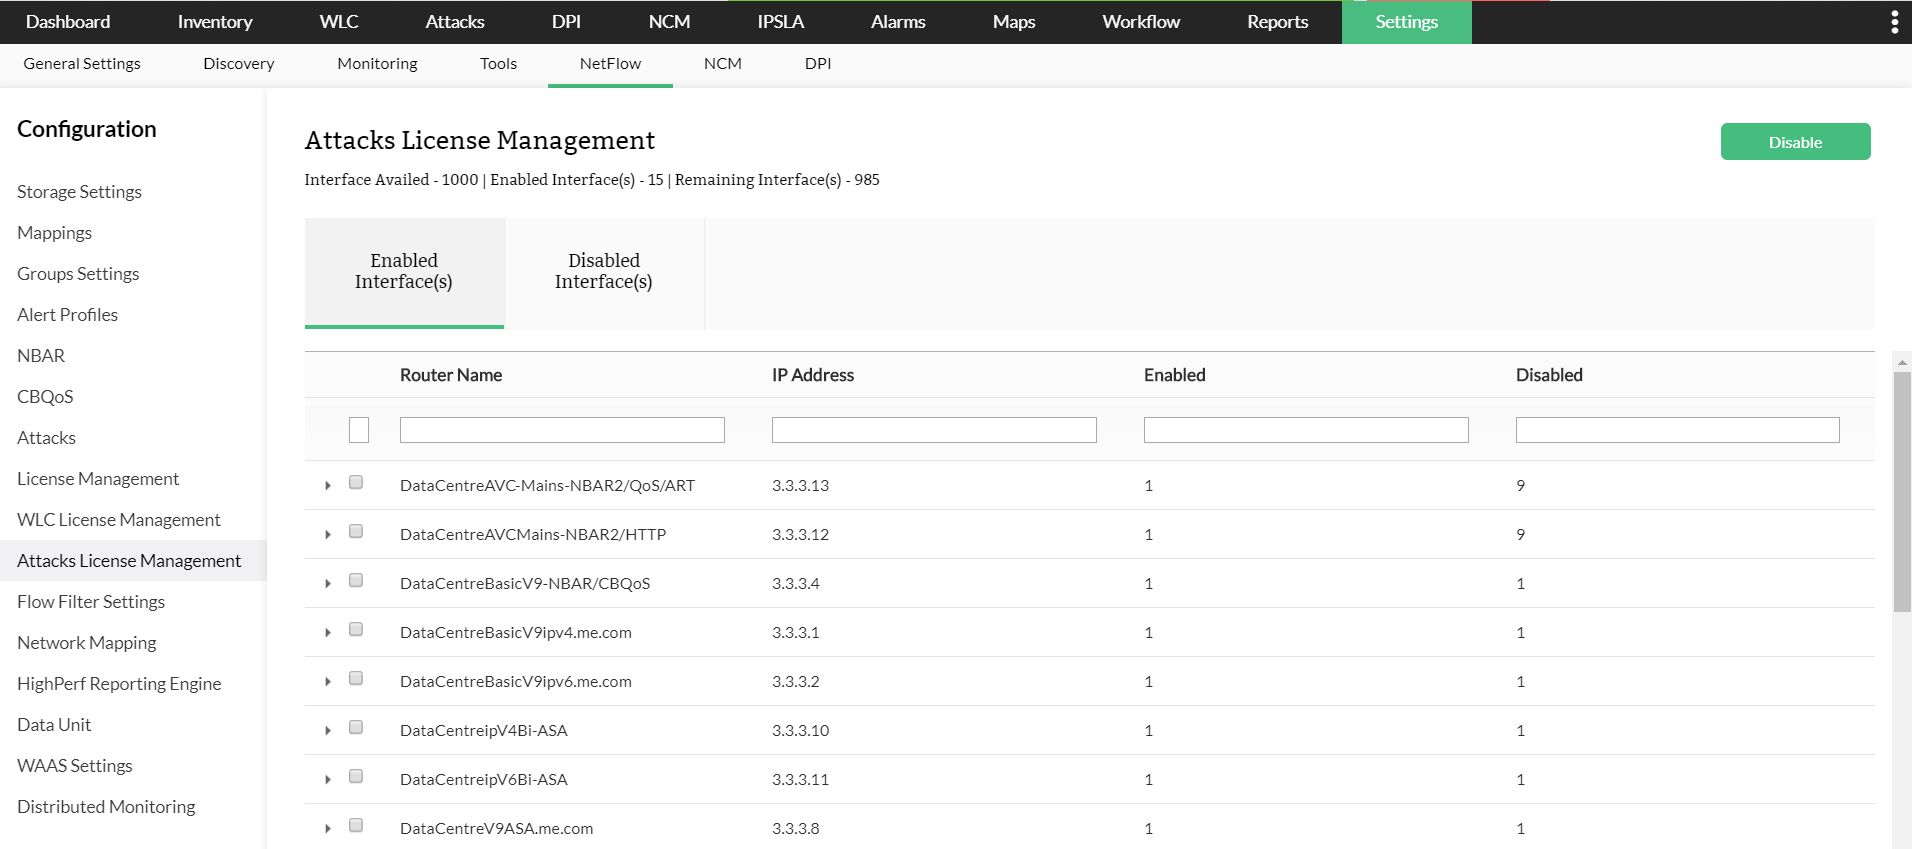1912x849 pixels.
Task: Open Flow Filter Settings in sidebar
Action: pyautogui.click(x=91, y=602)
